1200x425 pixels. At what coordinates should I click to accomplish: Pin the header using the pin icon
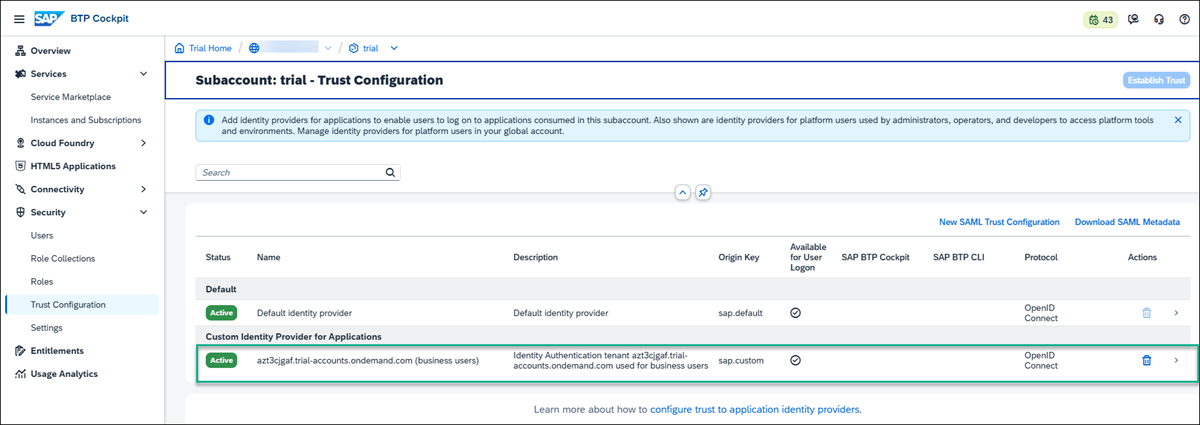702,192
